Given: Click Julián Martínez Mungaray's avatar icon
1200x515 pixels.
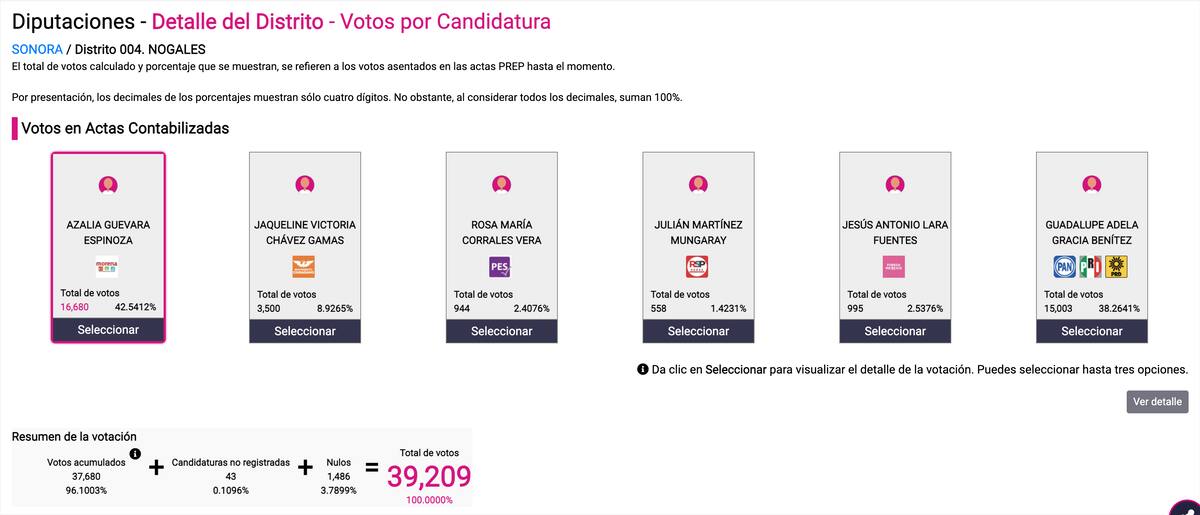Looking at the screenshot, I should pyautogui.click(x=698, y=185).
